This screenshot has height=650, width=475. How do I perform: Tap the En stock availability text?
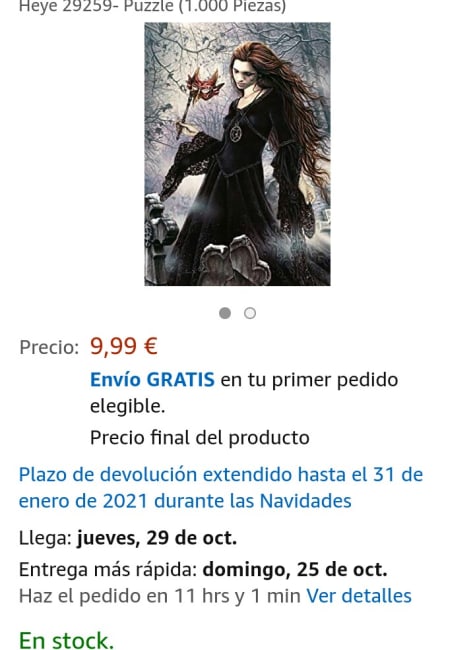(x=66, y=639)
